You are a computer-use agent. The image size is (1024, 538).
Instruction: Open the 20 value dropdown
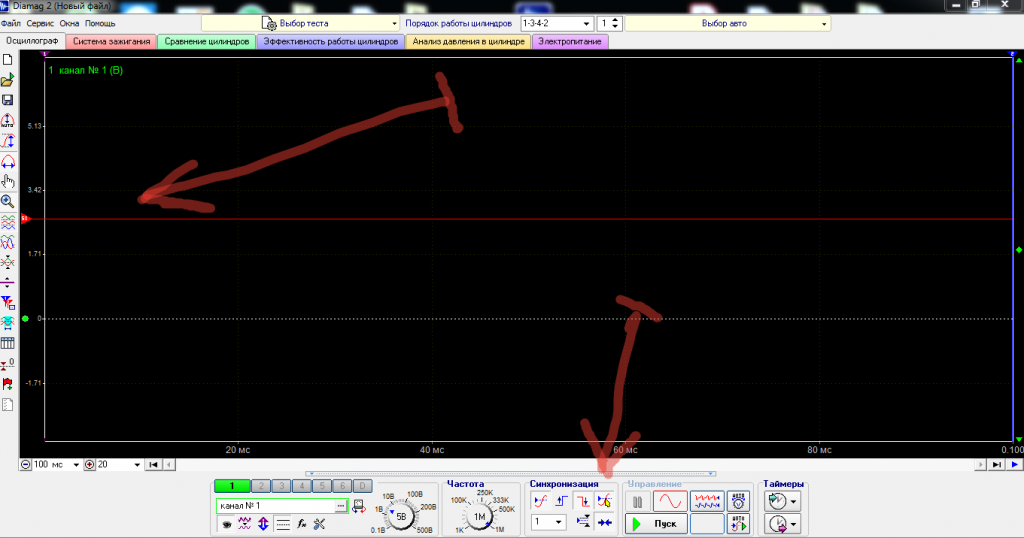click(136, 465)
